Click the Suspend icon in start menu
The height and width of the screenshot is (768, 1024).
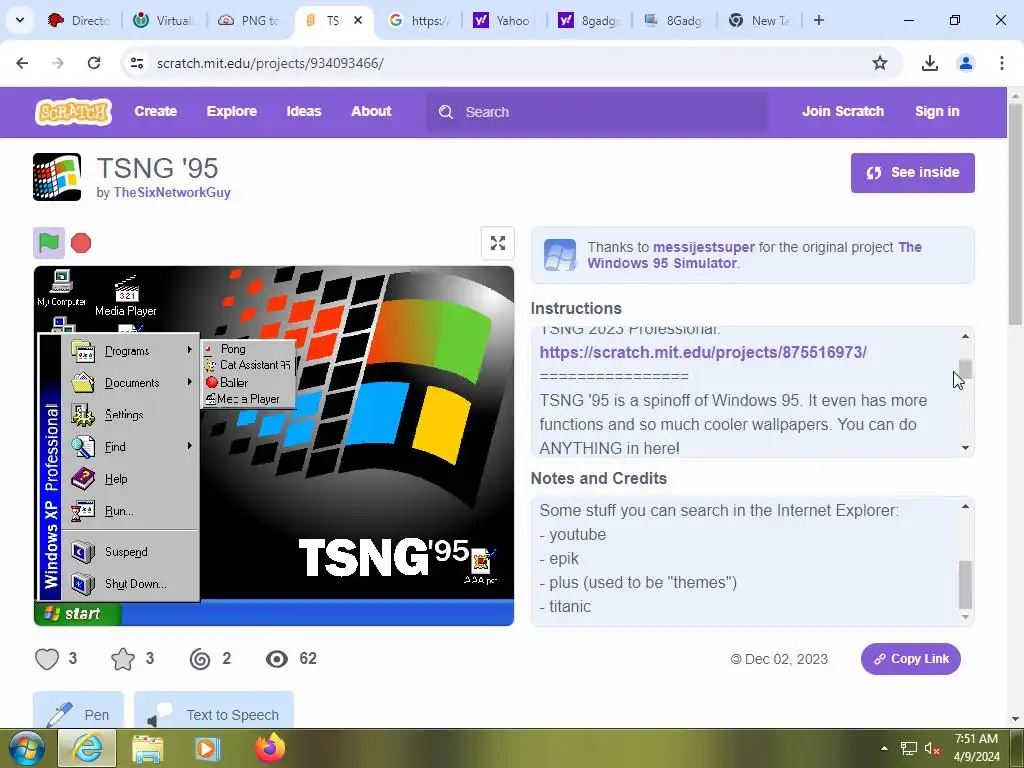(x=83, y=552)
